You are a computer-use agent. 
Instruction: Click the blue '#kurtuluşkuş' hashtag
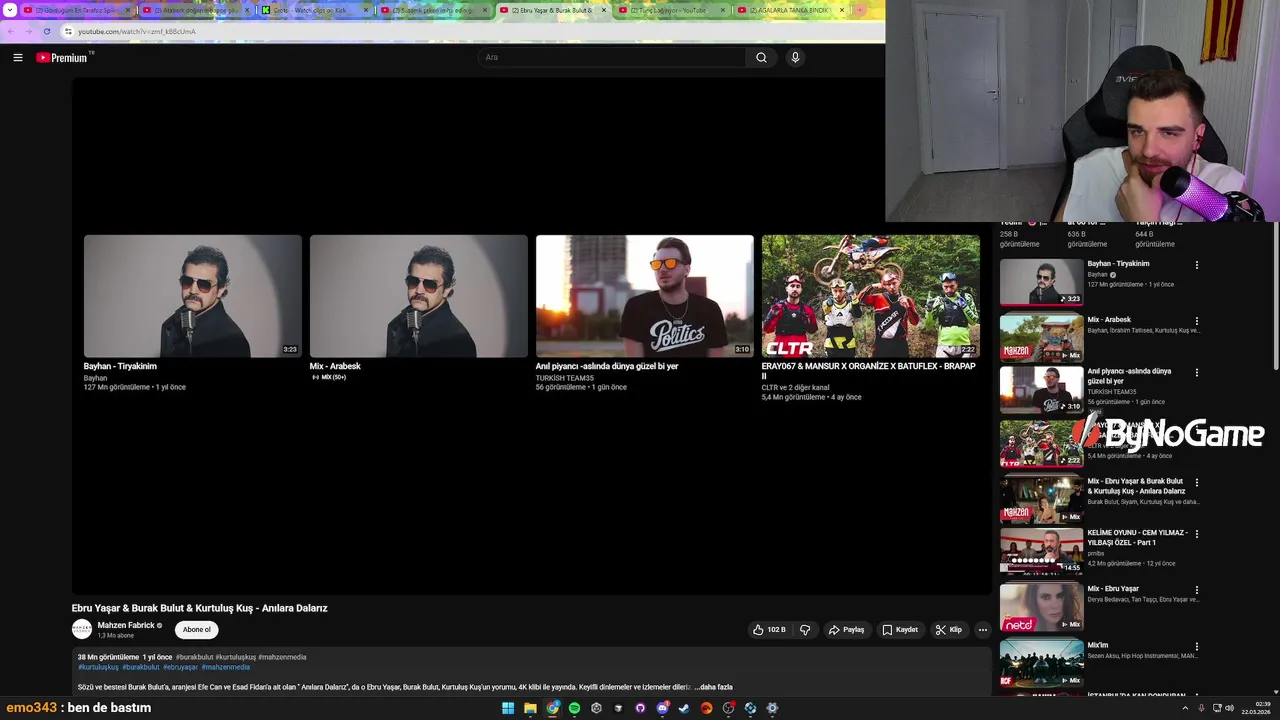click(x=98, y=667)
